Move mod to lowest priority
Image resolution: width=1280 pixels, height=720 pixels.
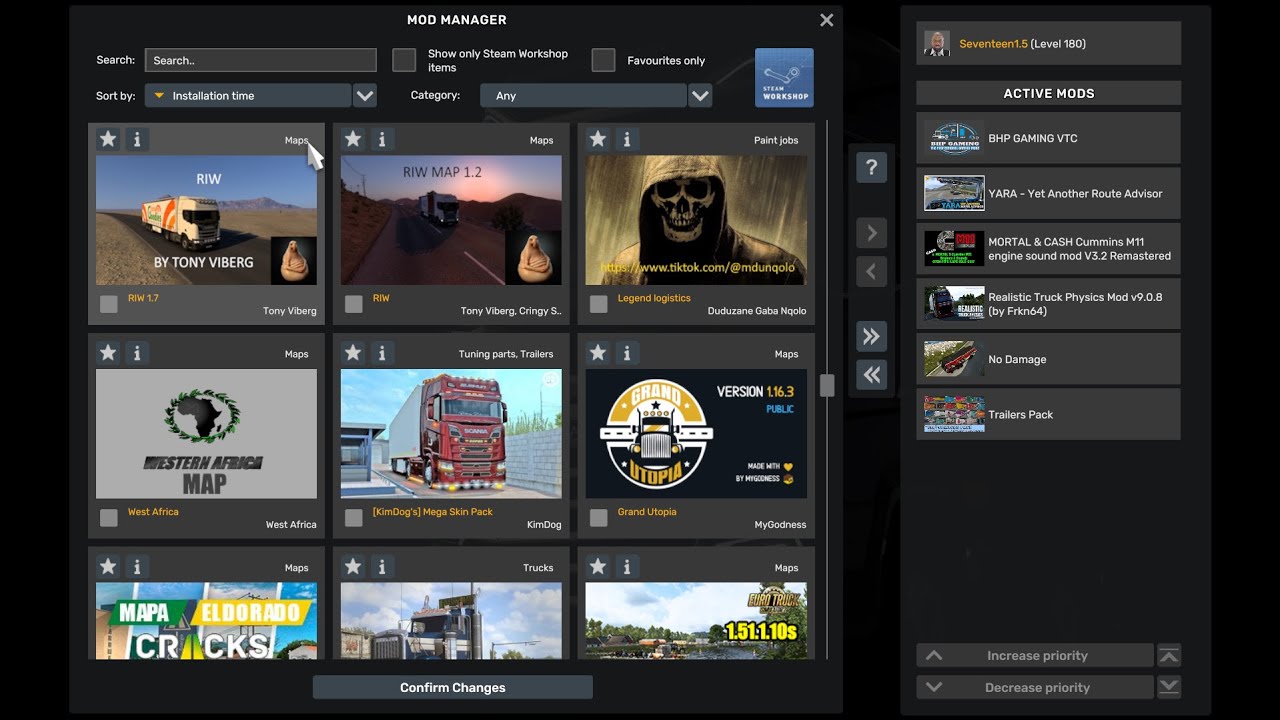tap(1169, 687)
